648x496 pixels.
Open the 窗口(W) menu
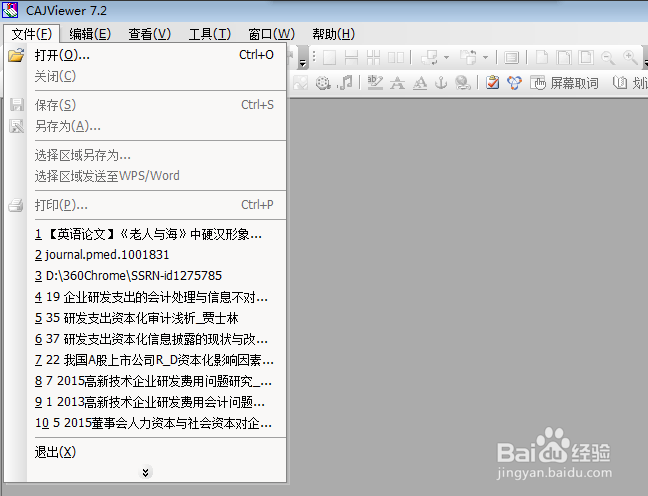coord(271,34)
